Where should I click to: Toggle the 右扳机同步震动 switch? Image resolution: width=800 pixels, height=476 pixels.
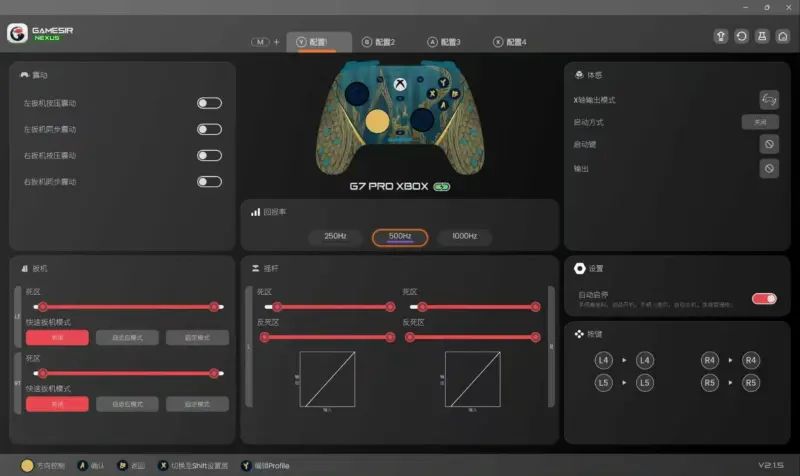click(x=209, y=181)
